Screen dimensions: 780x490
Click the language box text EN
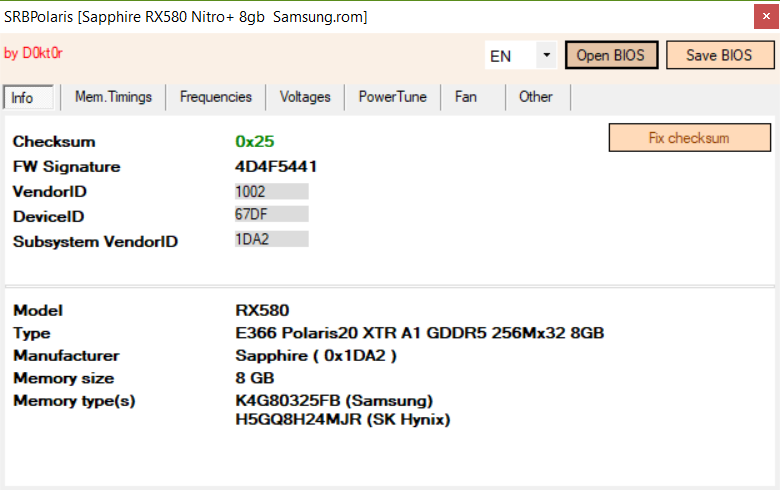click(x=500, y=56)
